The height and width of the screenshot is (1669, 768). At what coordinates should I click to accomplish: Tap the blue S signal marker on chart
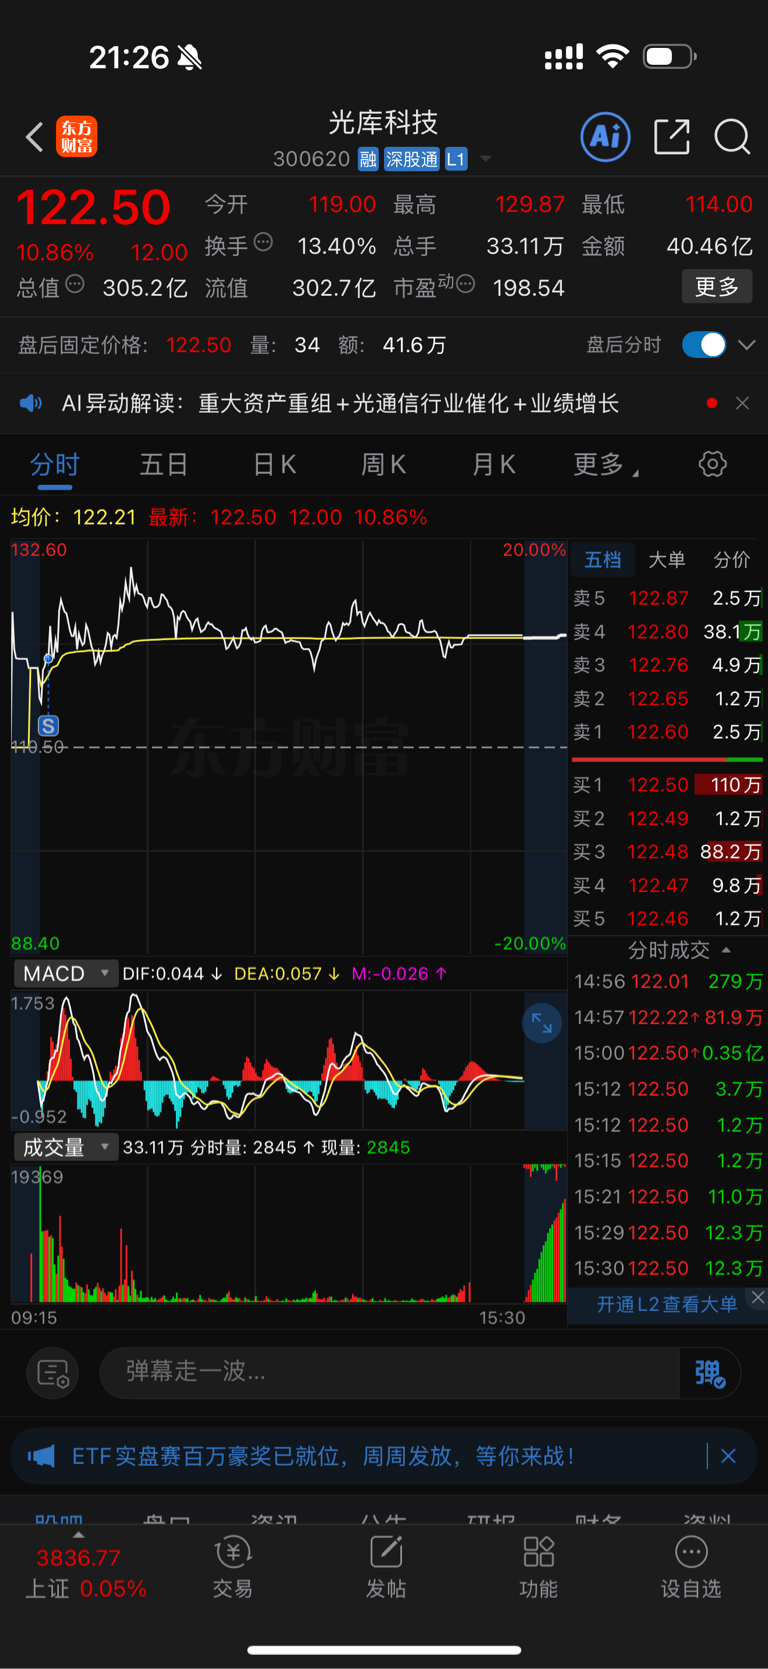coord(48,725)
